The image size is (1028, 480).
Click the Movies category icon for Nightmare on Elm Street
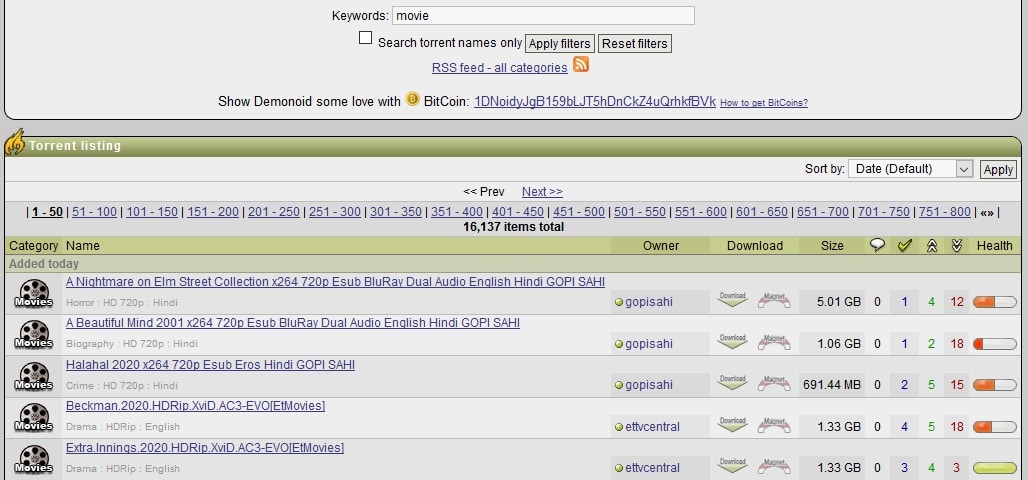34,293
